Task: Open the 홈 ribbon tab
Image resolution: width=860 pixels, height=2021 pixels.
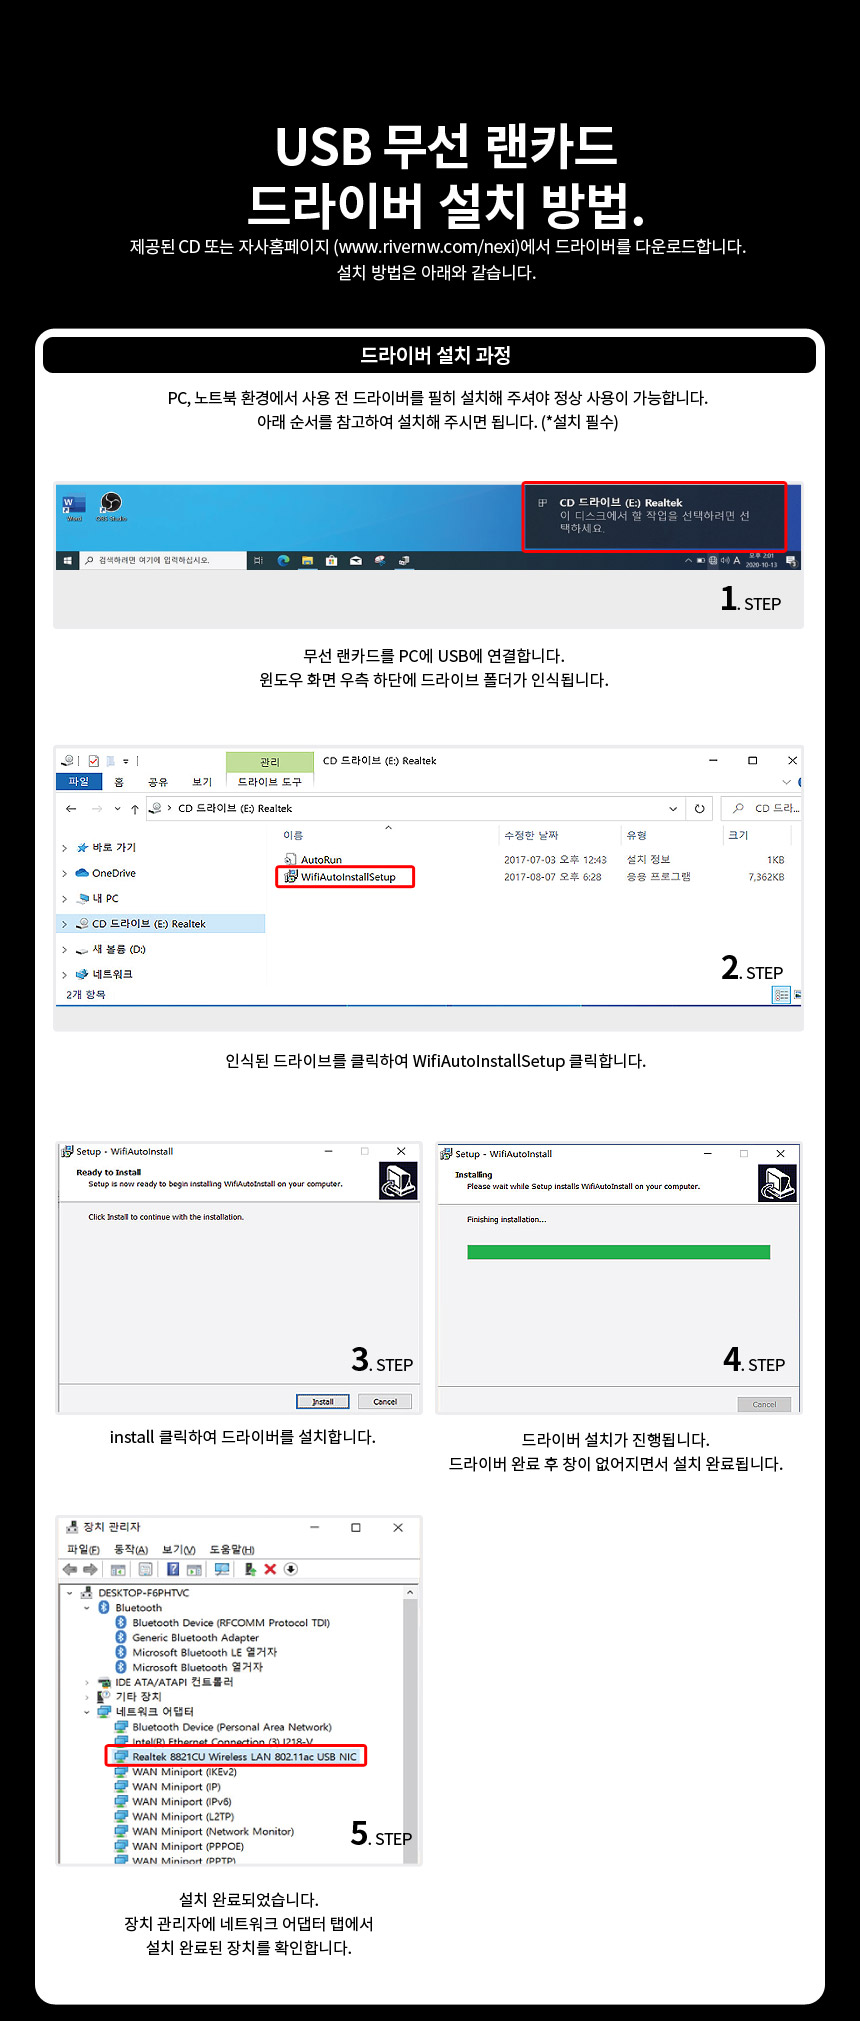Action: pos(120,782)
